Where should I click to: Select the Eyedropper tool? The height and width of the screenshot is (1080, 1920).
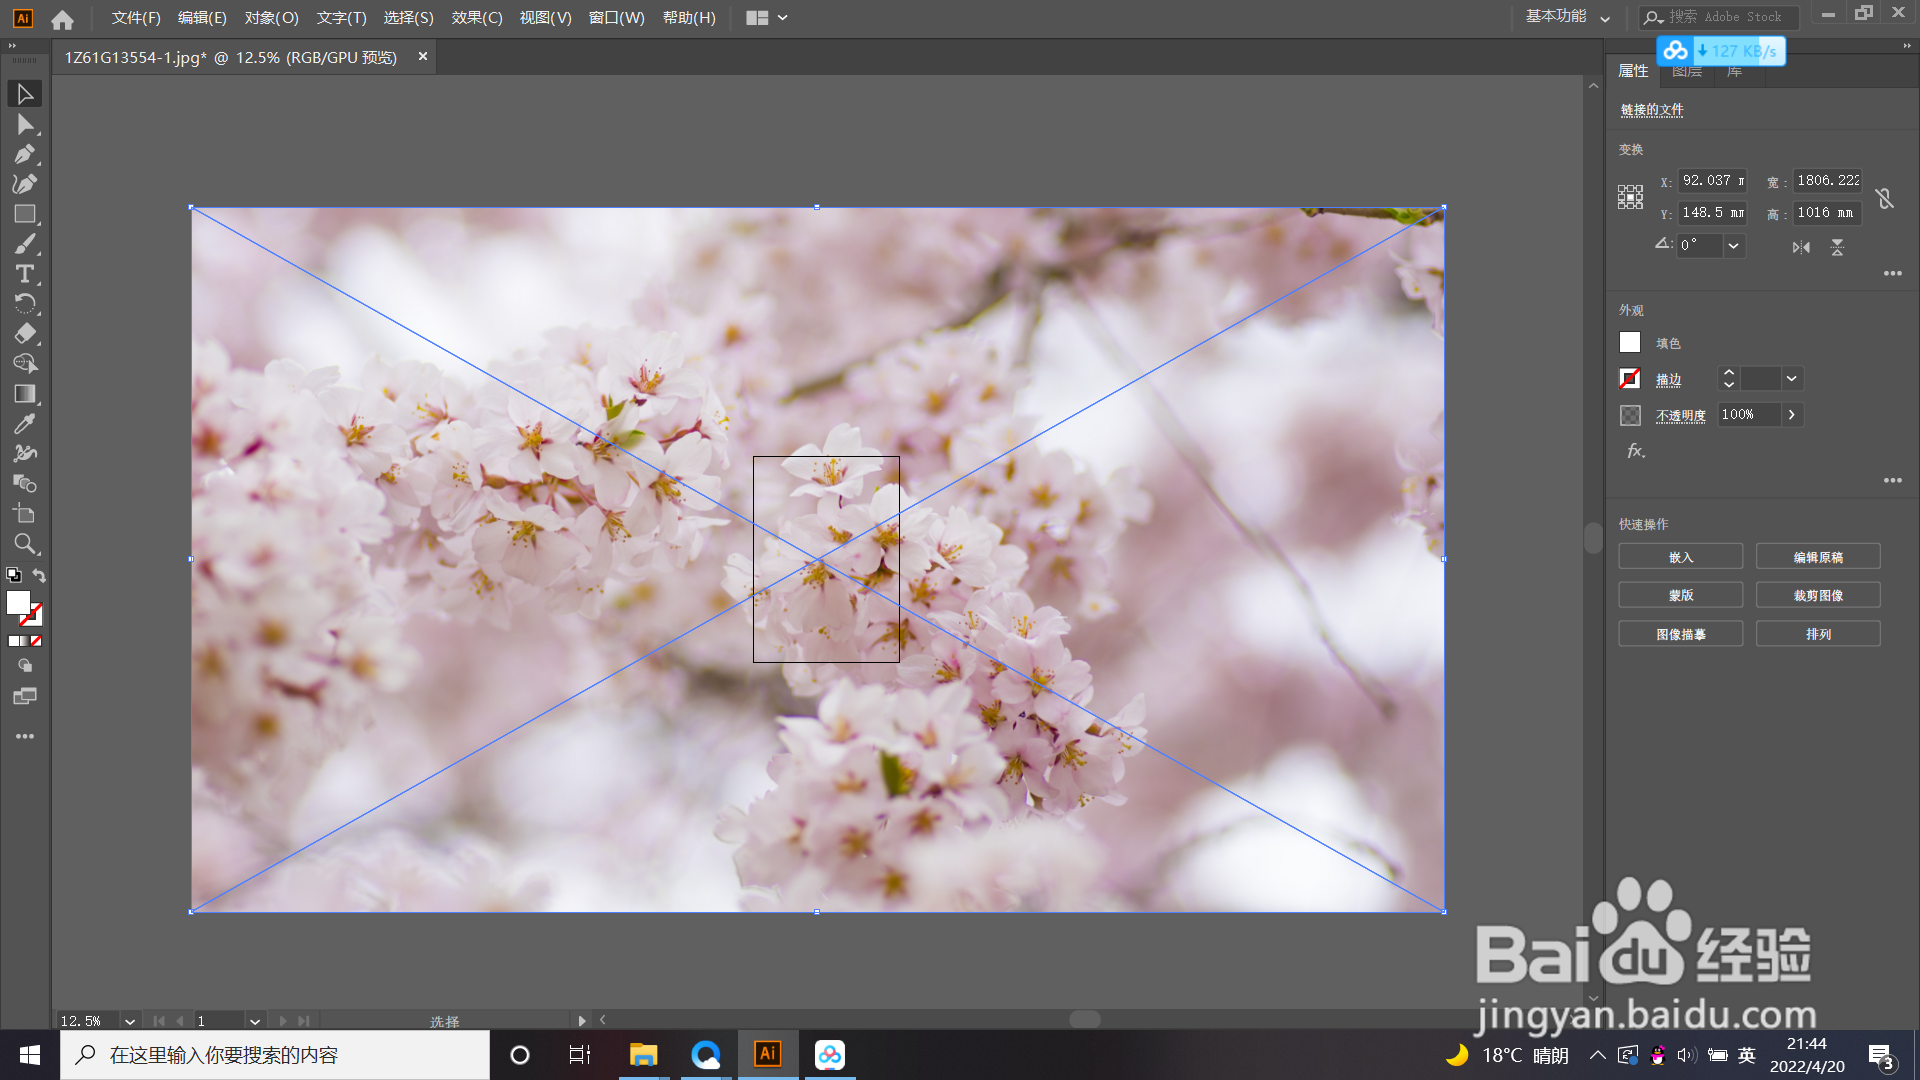point(25,424)
